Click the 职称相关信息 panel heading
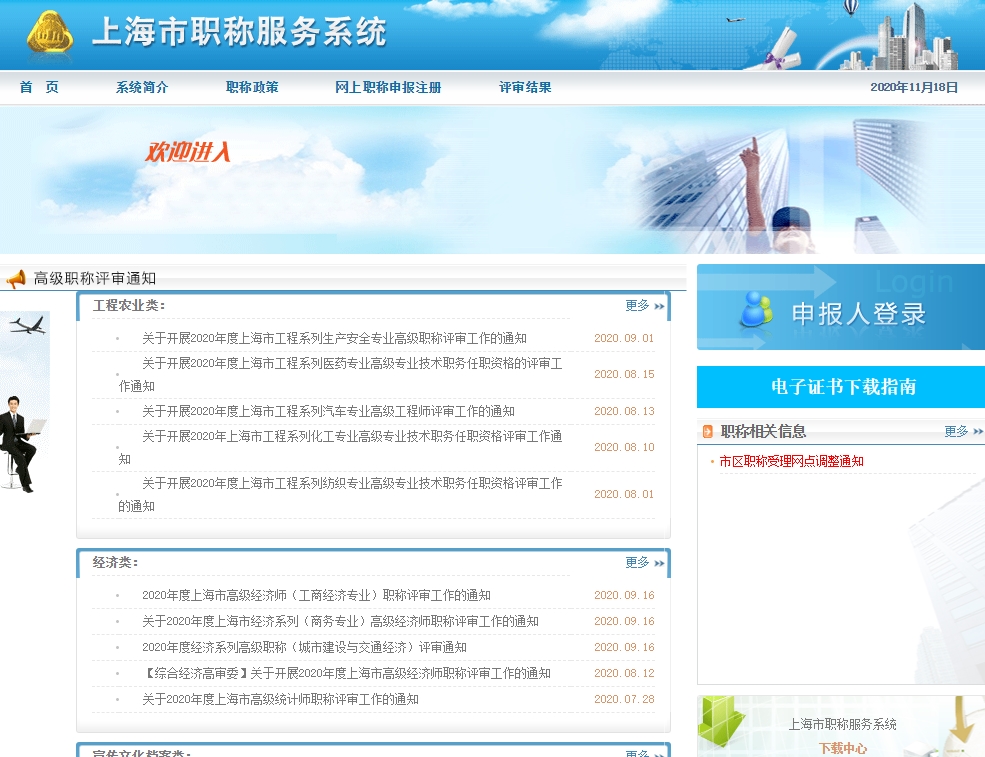This screenshot has width=985, height=757. coord(763,432)
